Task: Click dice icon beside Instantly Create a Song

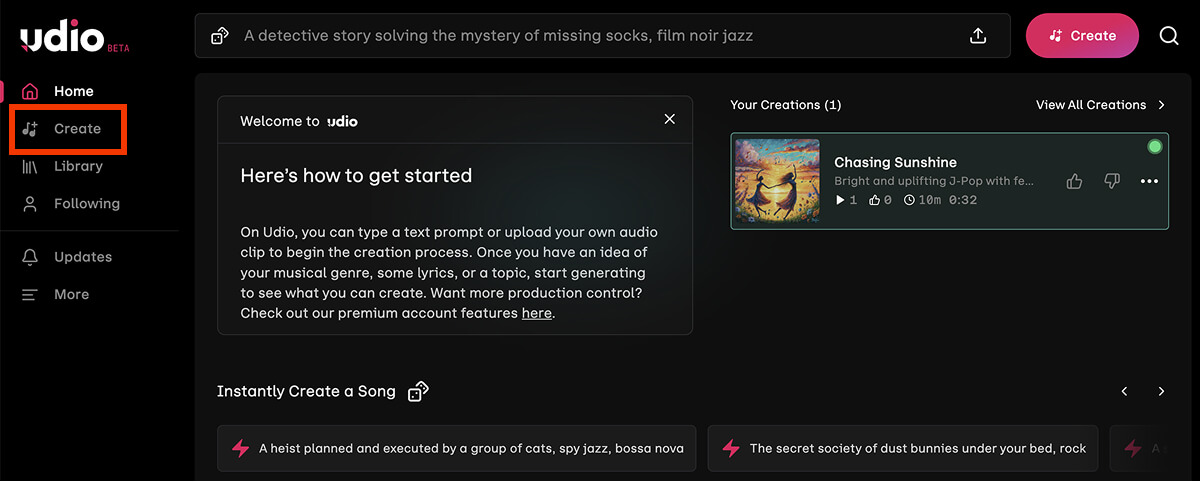Action: click(419, 391)
